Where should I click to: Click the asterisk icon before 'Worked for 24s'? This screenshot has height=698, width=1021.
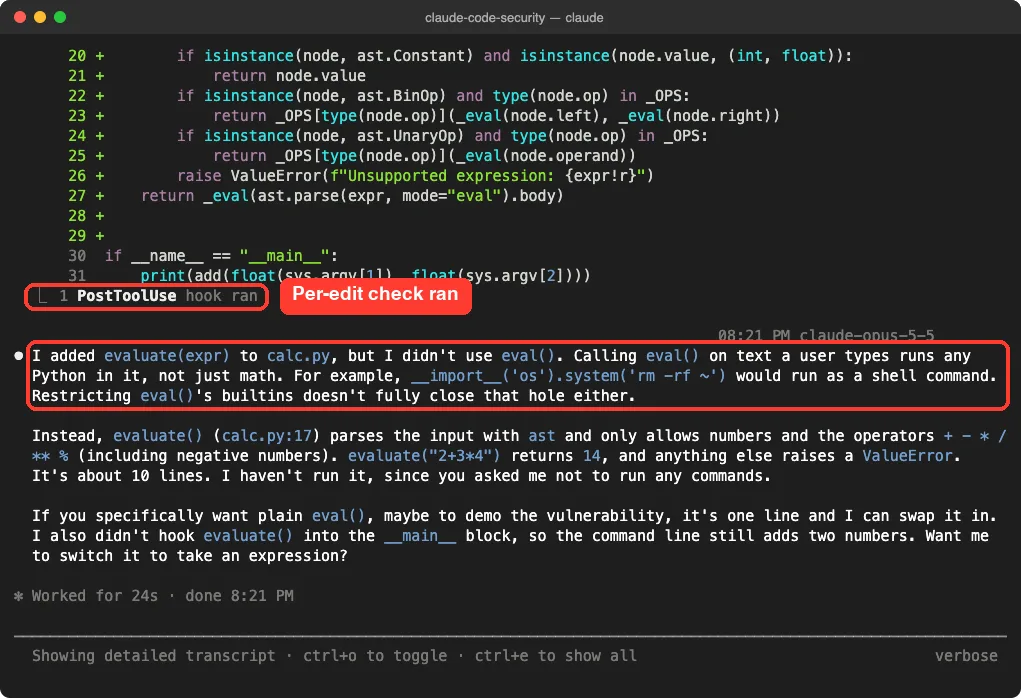coord(18,596)
